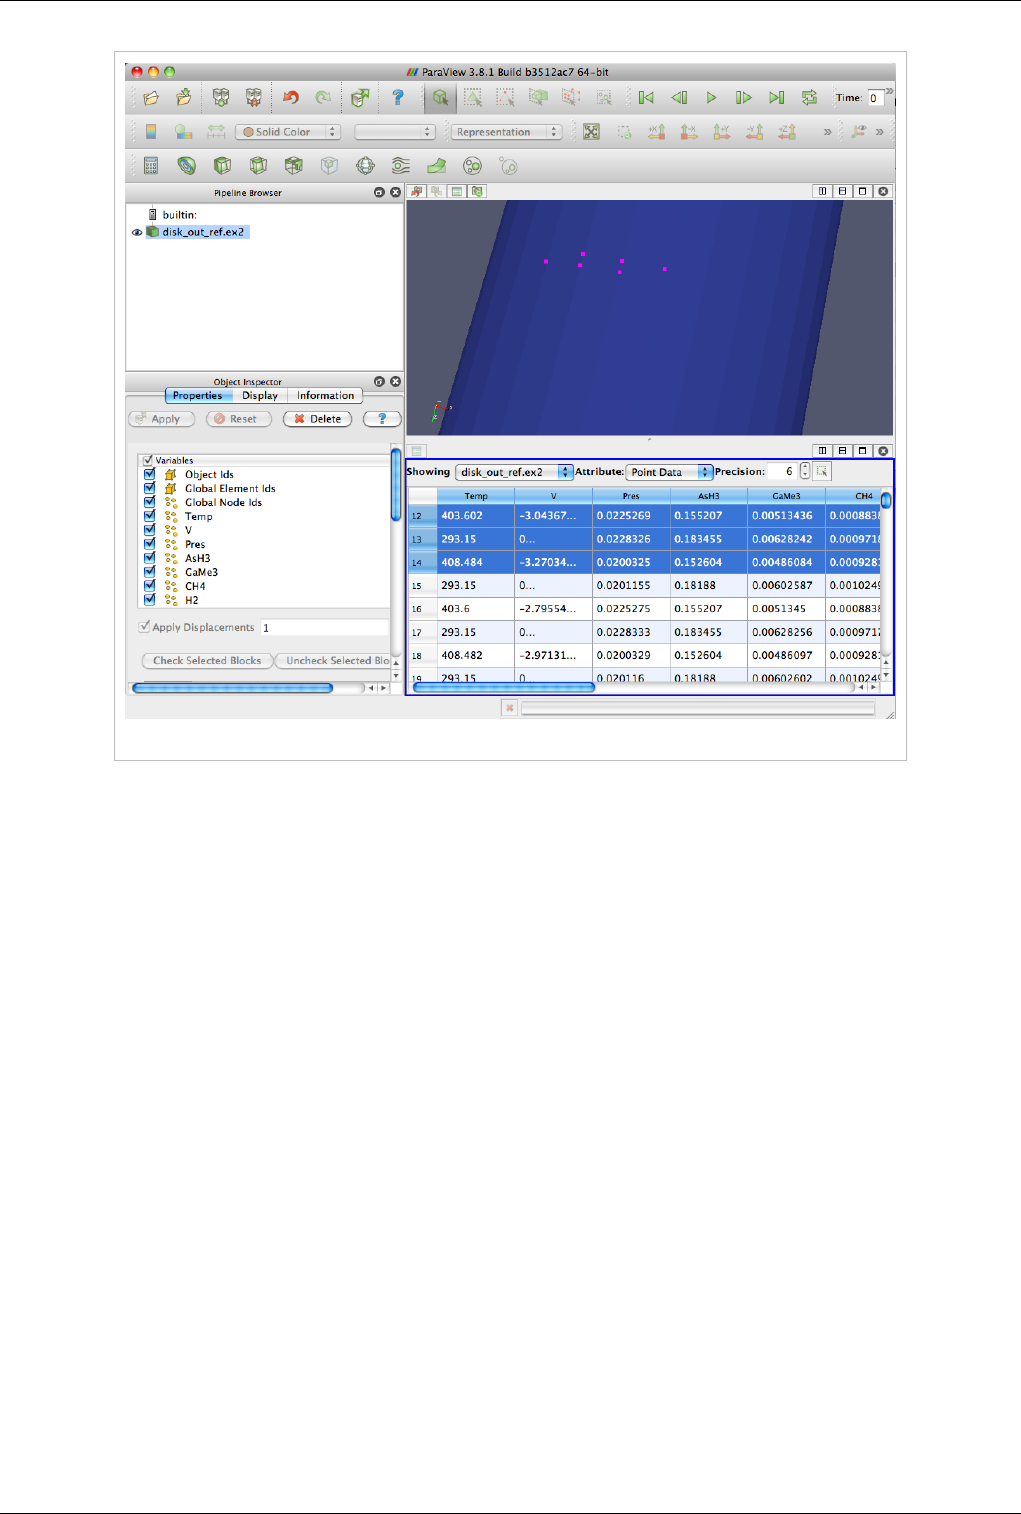Open the Edit Color Map icon
This screenshot has width=1021, height=1514.
click(183, 132)
